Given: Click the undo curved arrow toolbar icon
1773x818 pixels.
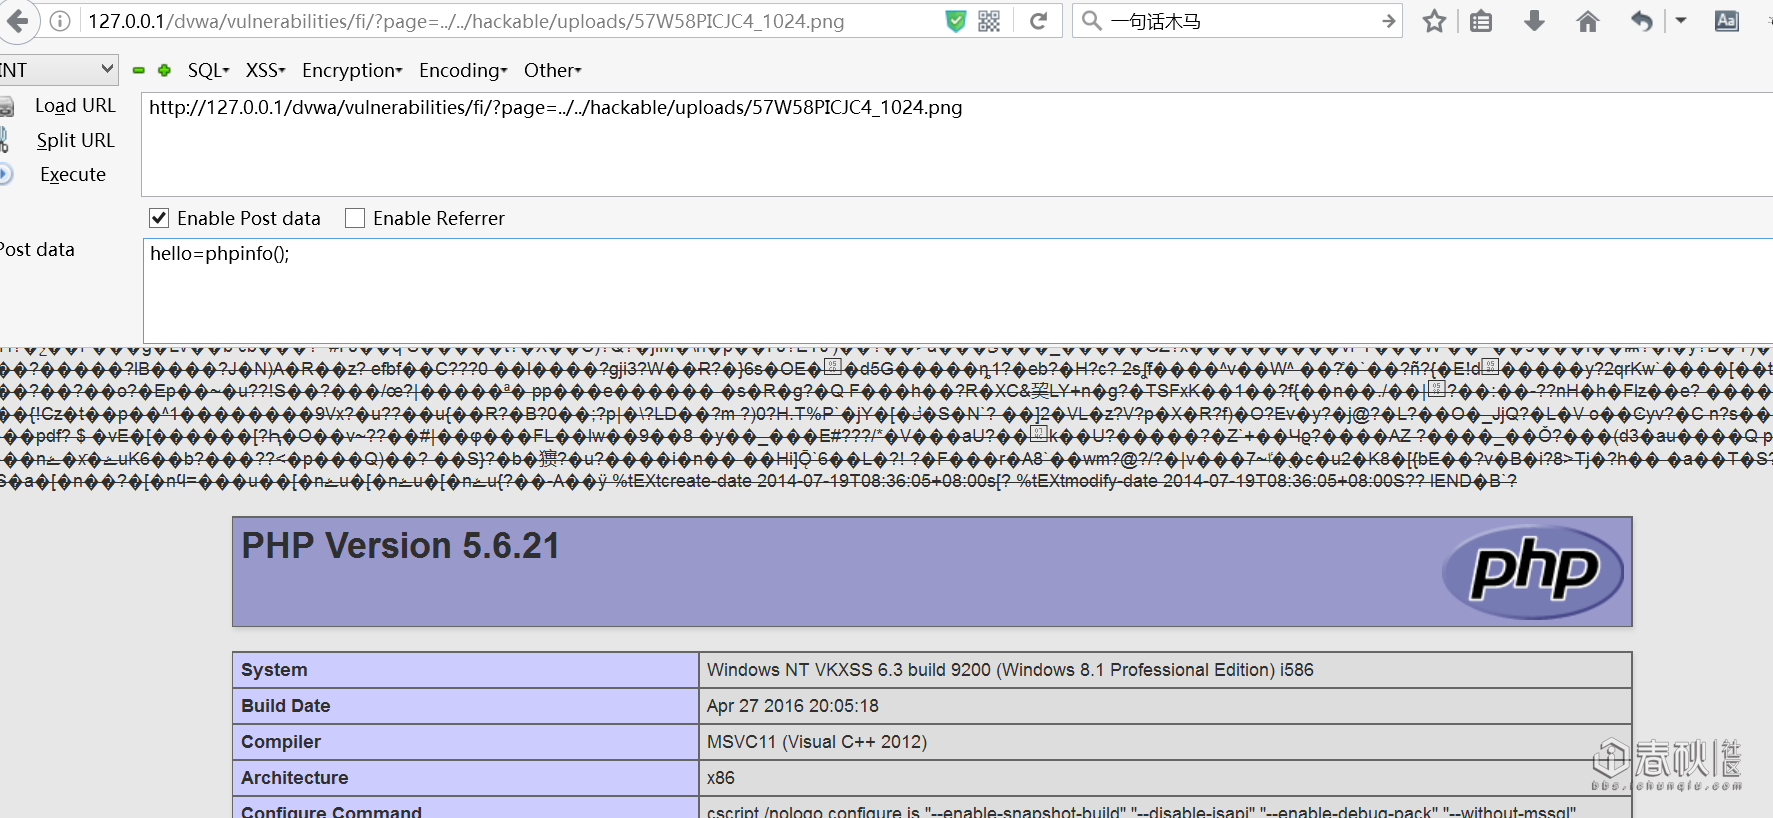Looking at the screenshot, I should (1641, 21).
